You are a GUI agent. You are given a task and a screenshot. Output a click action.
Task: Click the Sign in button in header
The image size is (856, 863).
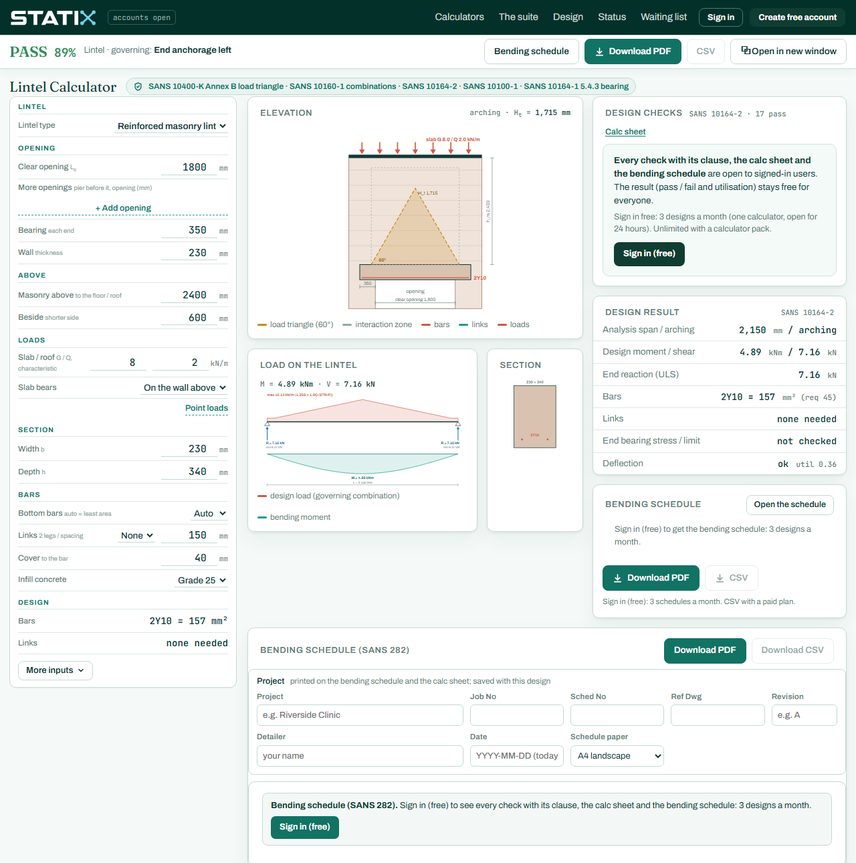click(721, 18)
